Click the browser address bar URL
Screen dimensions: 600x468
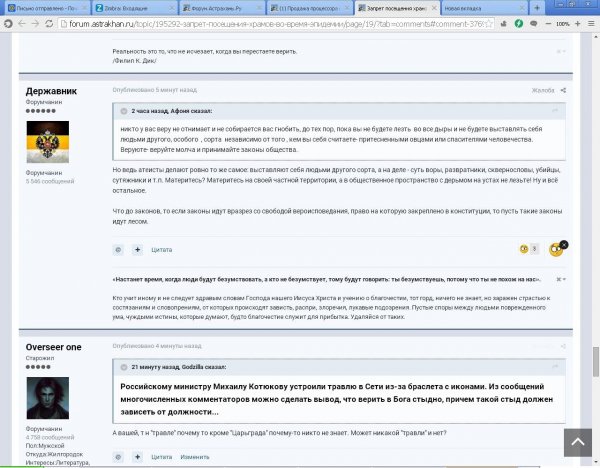coord(250,22)
